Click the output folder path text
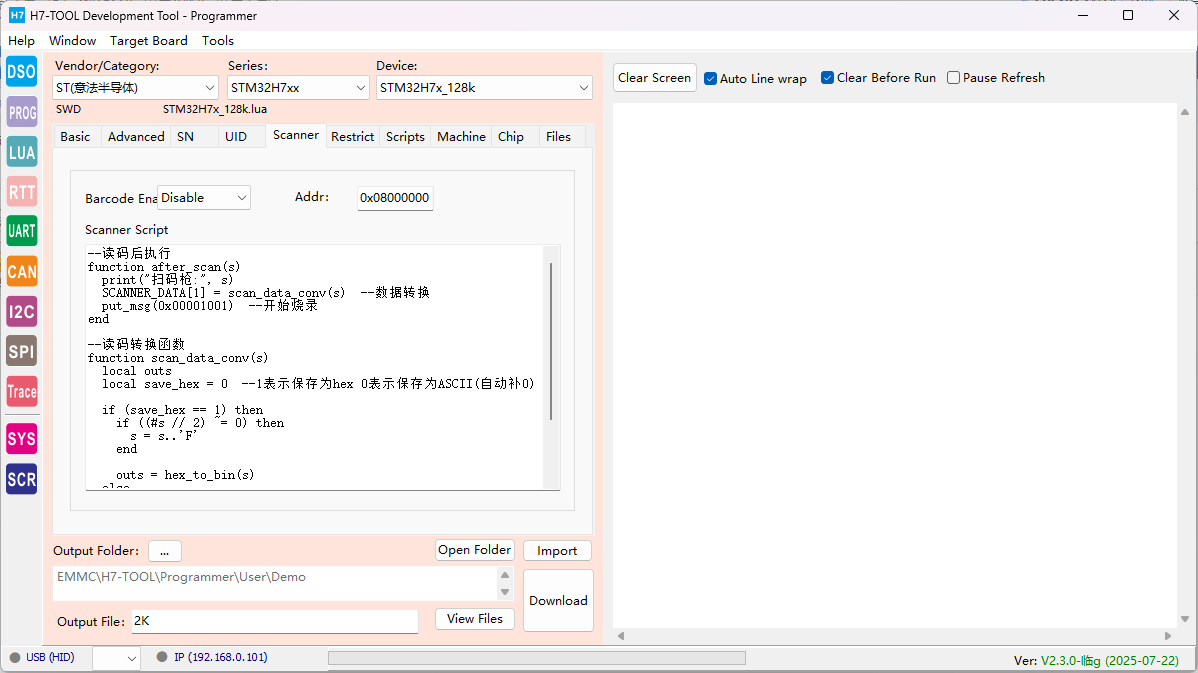This screenshot has height=673, width=1198. [x=181, y=577]
